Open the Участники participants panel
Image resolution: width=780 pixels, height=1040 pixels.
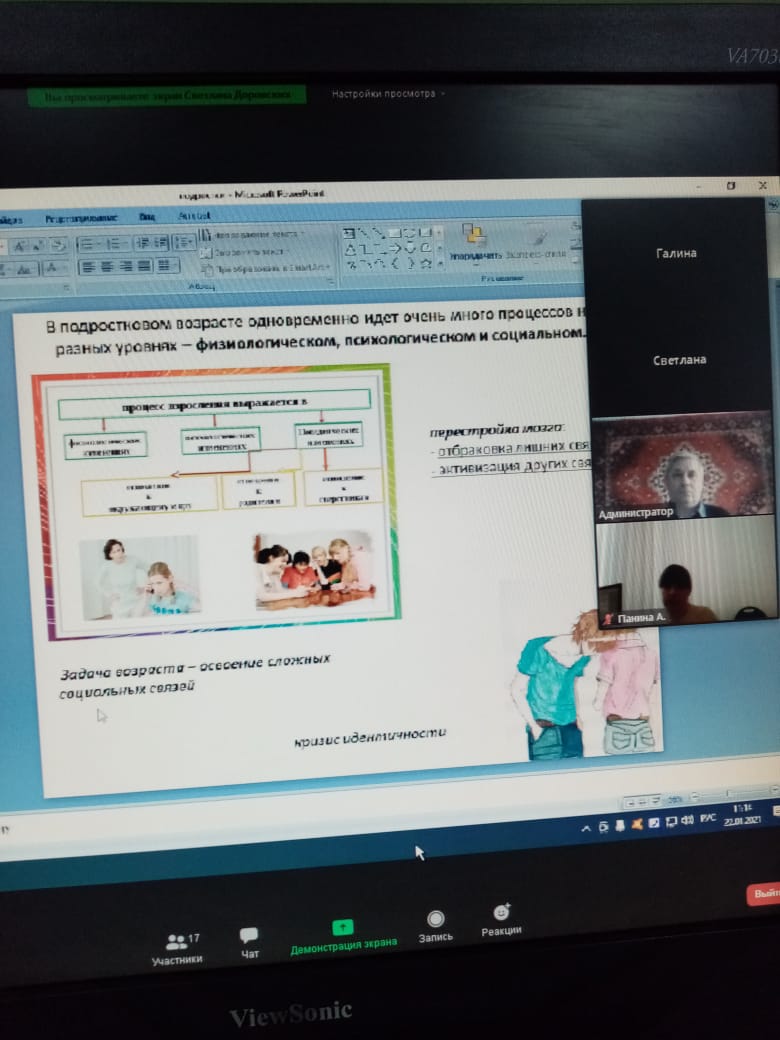tap(176, 947)
